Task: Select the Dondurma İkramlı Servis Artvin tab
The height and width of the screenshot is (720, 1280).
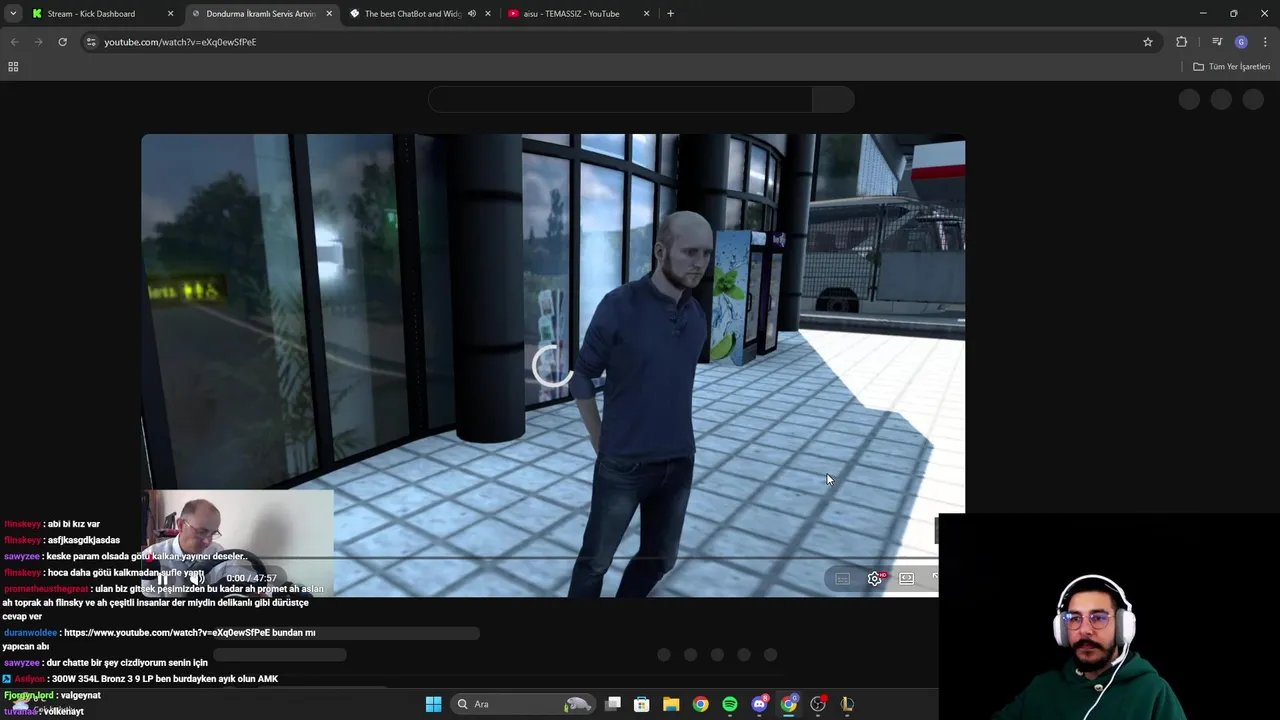Action: (x=260, y=14)
